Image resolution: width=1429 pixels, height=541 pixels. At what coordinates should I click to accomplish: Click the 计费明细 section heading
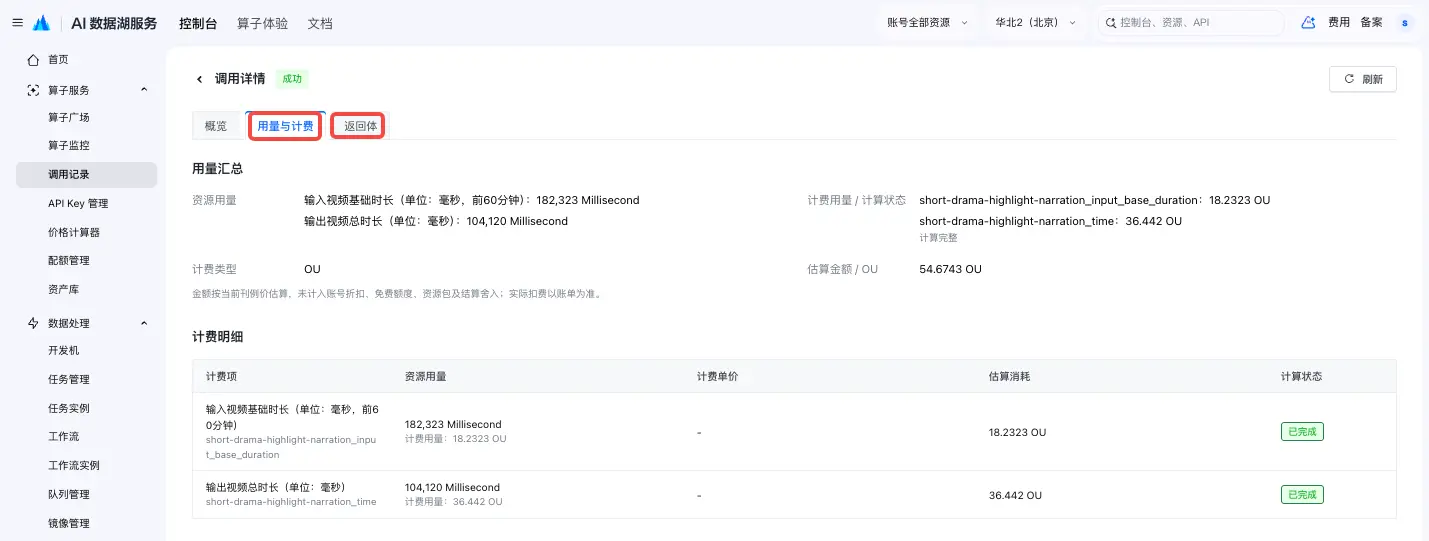217,337
